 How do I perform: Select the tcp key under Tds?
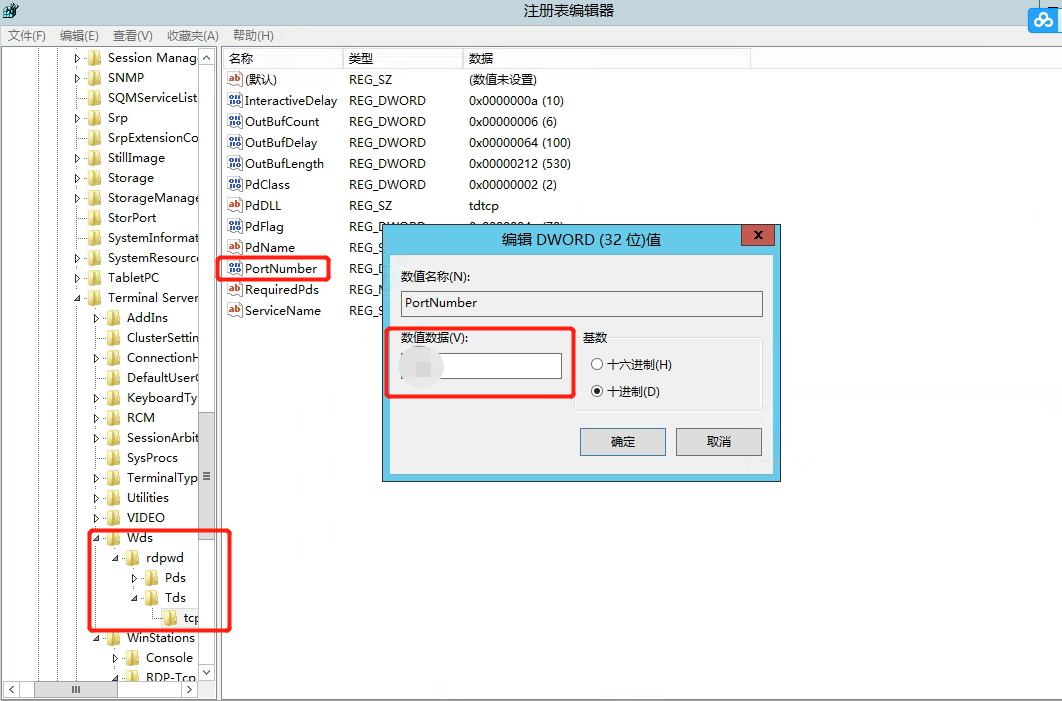pos(191,618)
